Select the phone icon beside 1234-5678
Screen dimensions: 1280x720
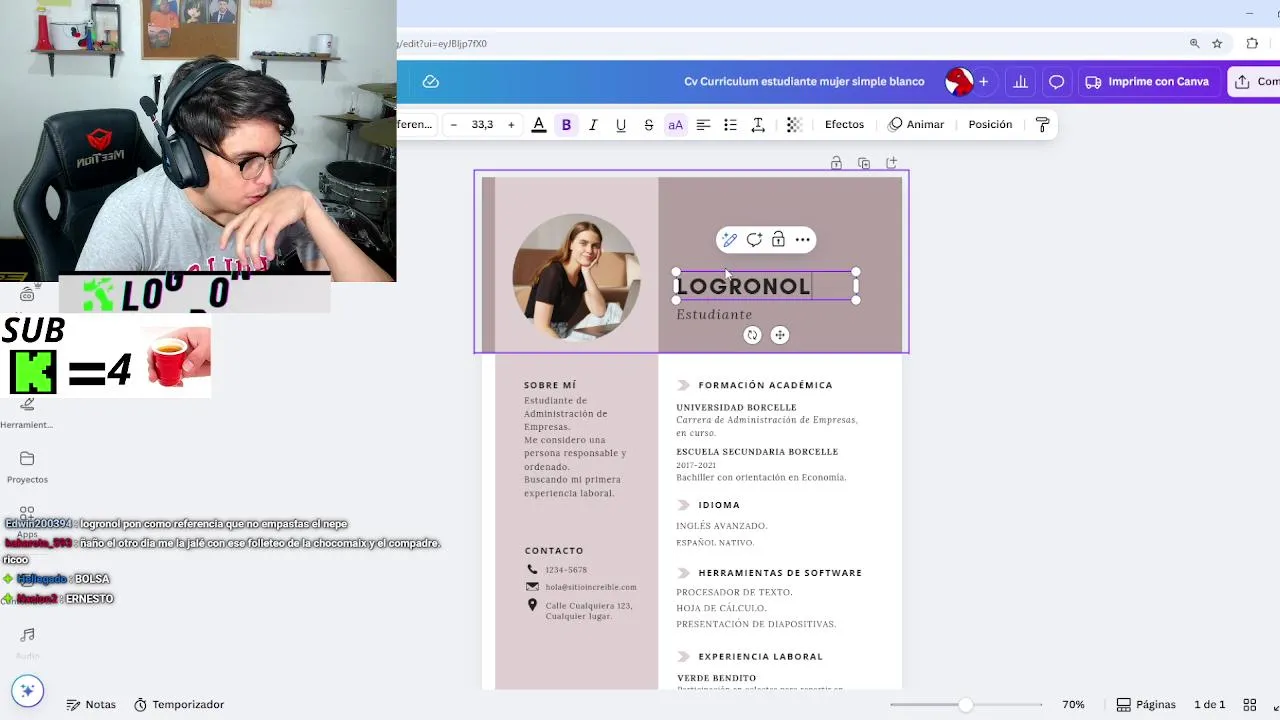532,570
